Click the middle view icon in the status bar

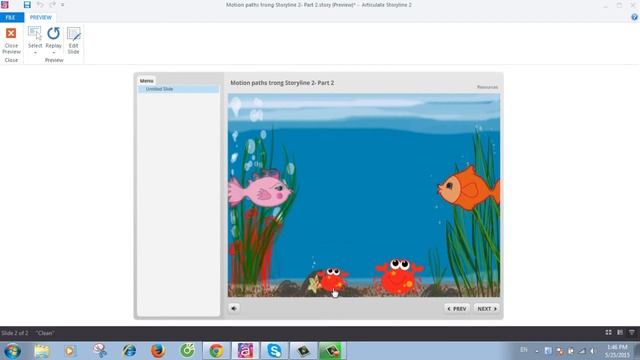point(620,333)
